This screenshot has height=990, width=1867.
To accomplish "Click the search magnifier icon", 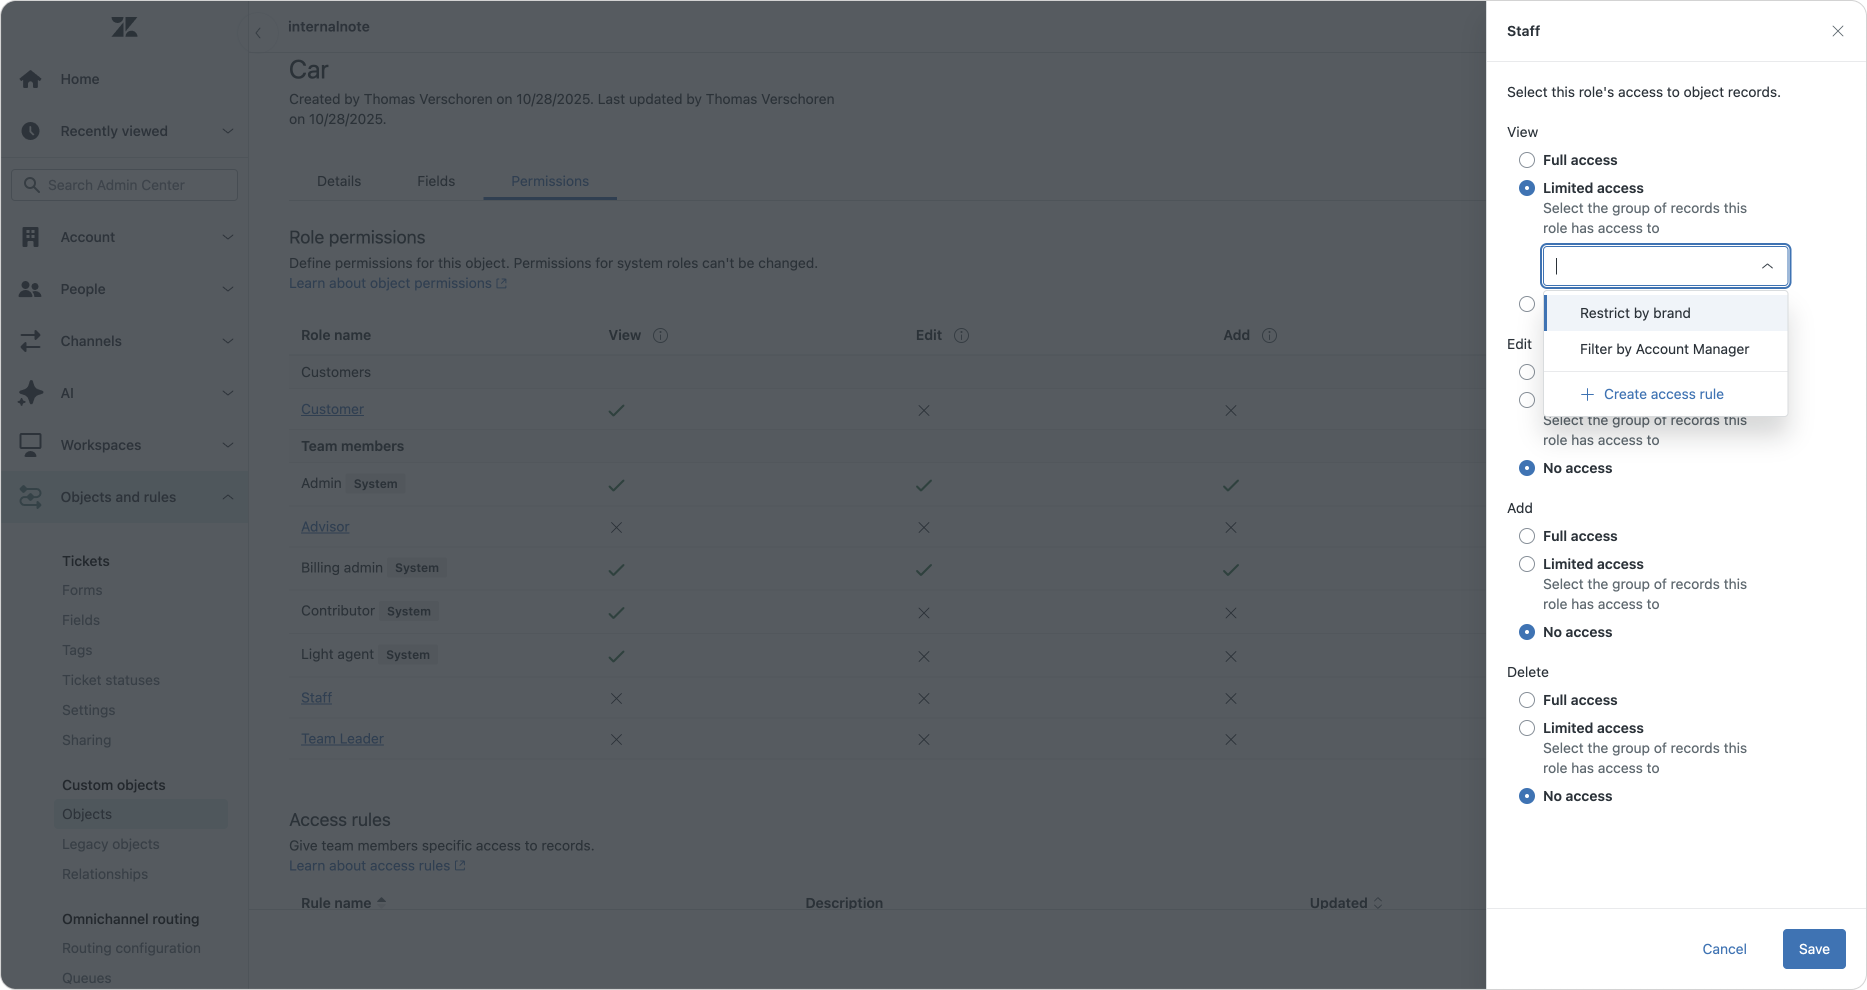I will point(32,185).
